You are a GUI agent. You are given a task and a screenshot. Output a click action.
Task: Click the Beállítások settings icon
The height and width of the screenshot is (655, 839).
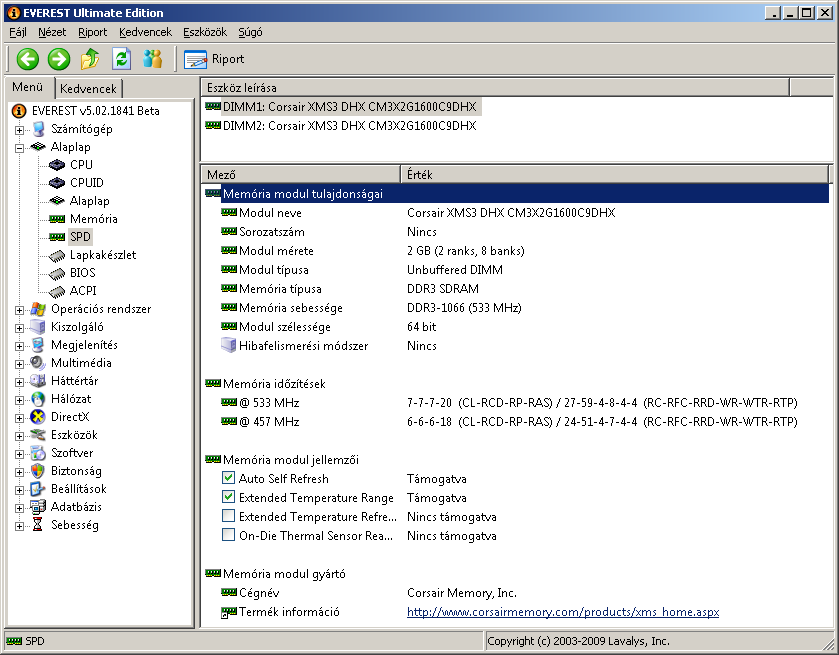tap(38, 489)
